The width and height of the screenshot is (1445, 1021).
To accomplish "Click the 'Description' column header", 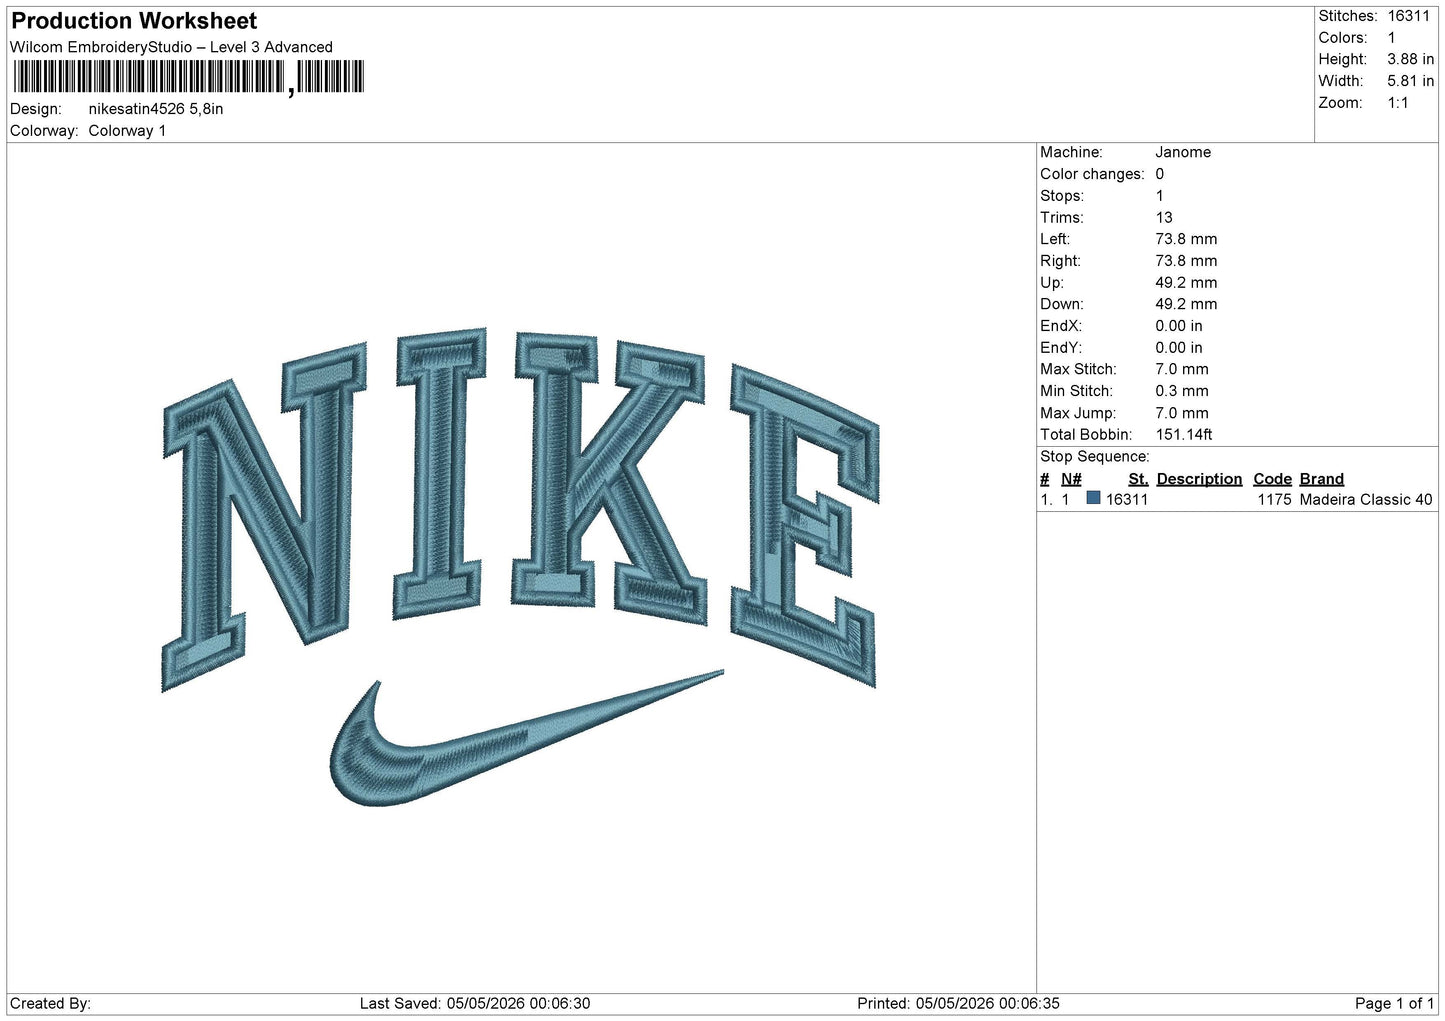I will [1199, 479].
